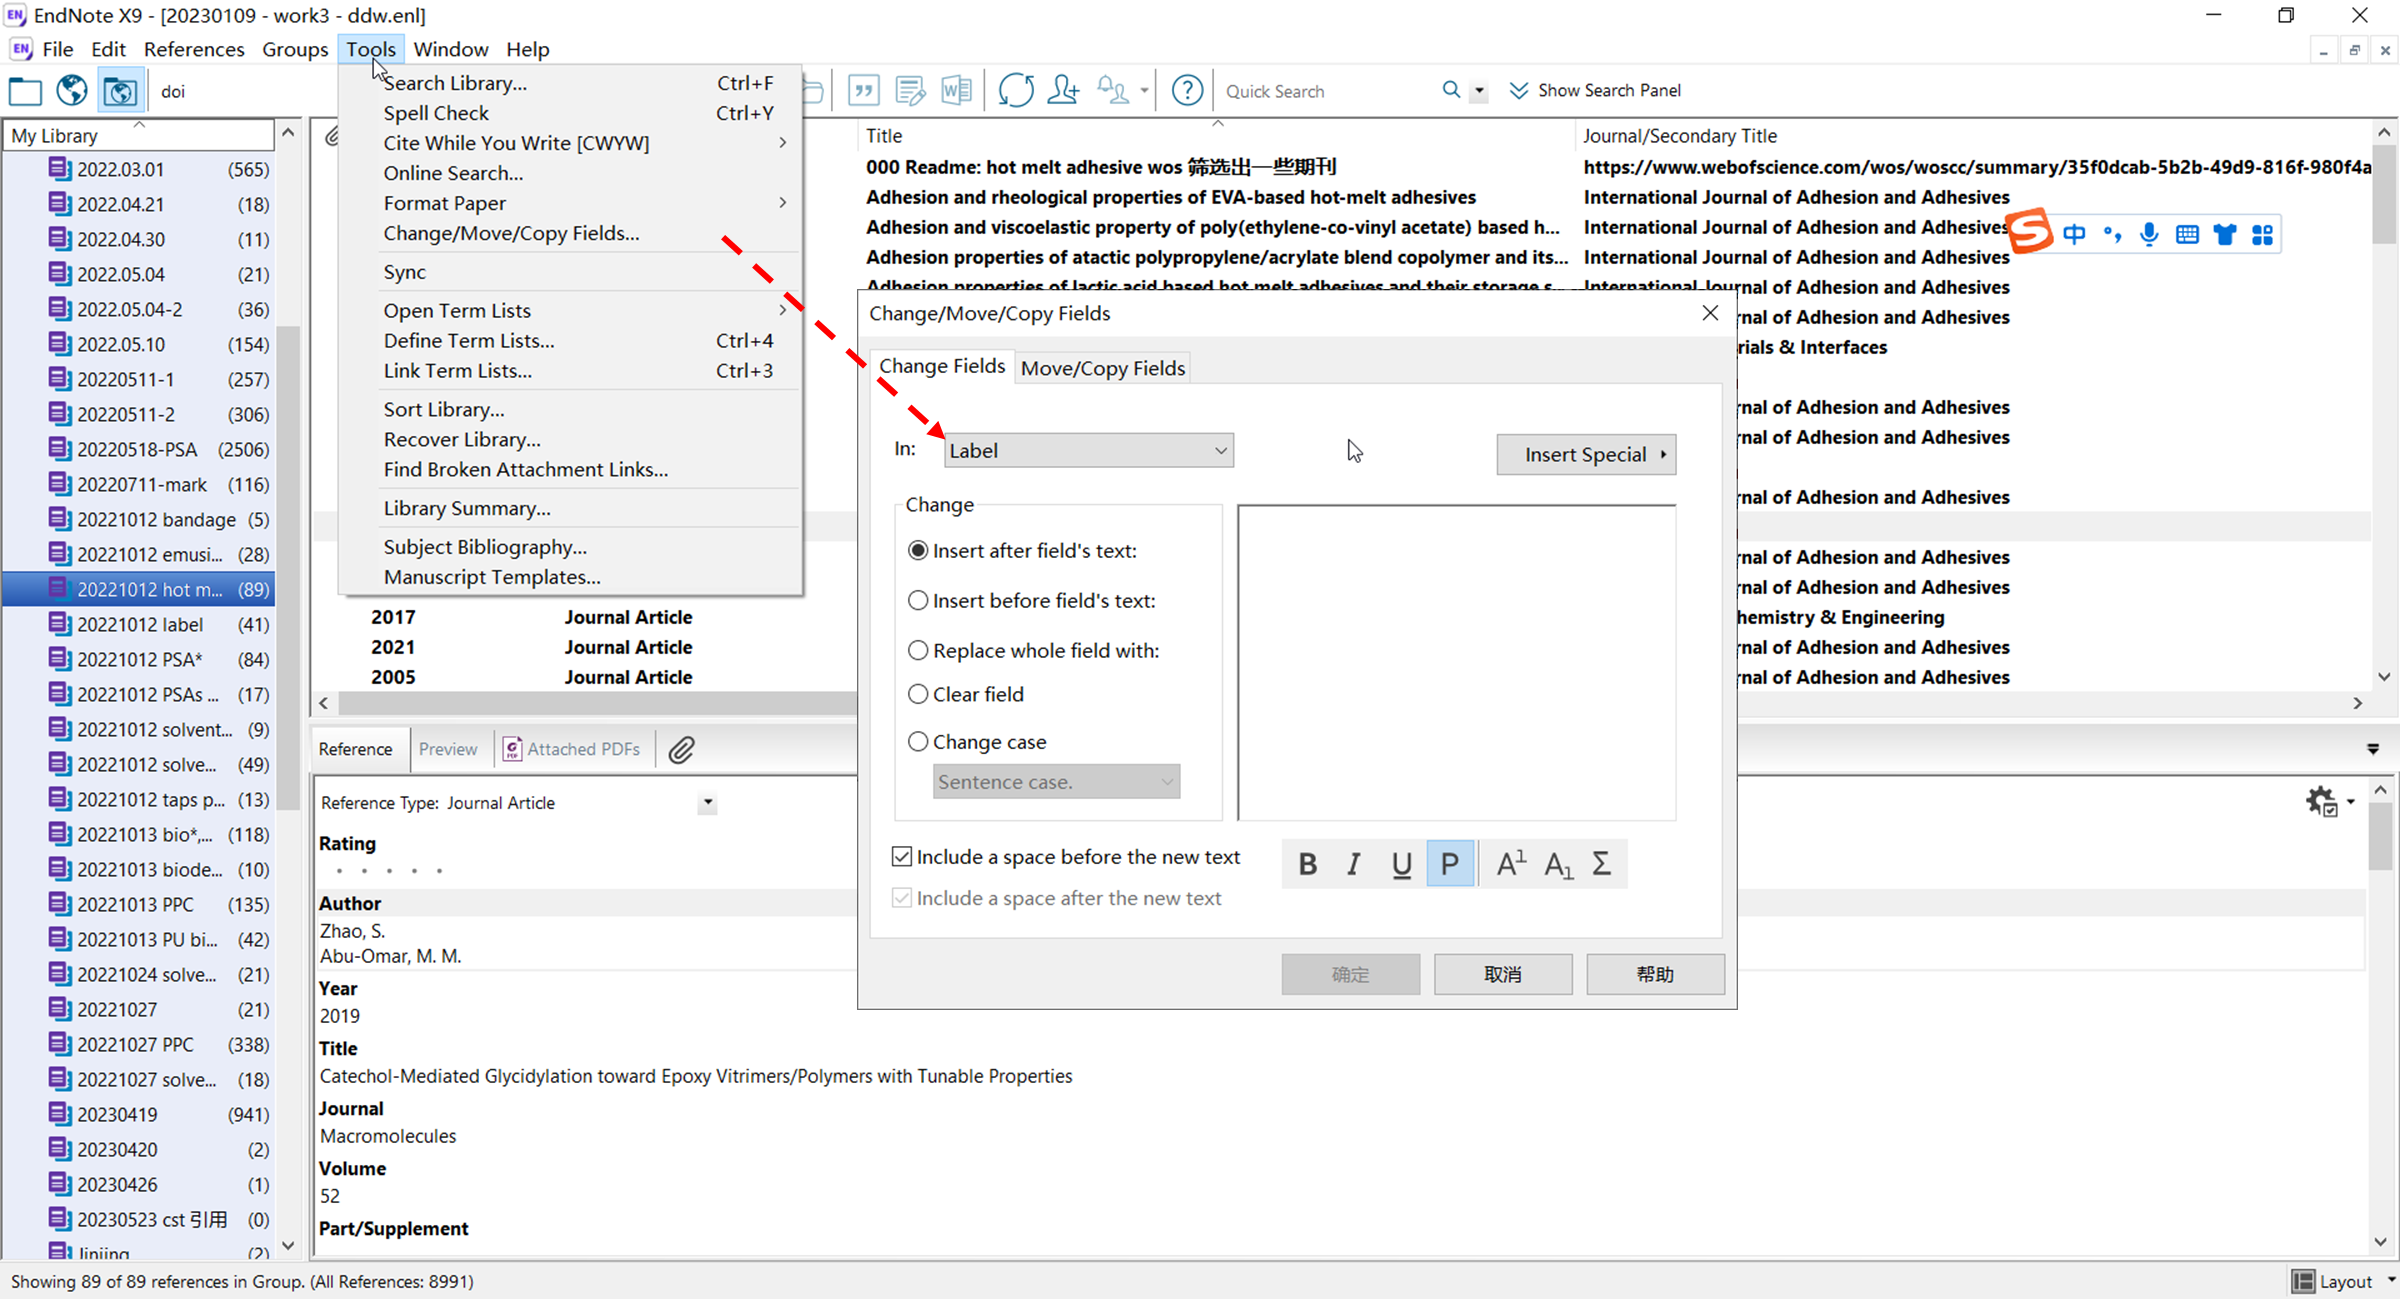Open the In: Label field dropdown
2400x1299 pixels.
click(1088, 451)
